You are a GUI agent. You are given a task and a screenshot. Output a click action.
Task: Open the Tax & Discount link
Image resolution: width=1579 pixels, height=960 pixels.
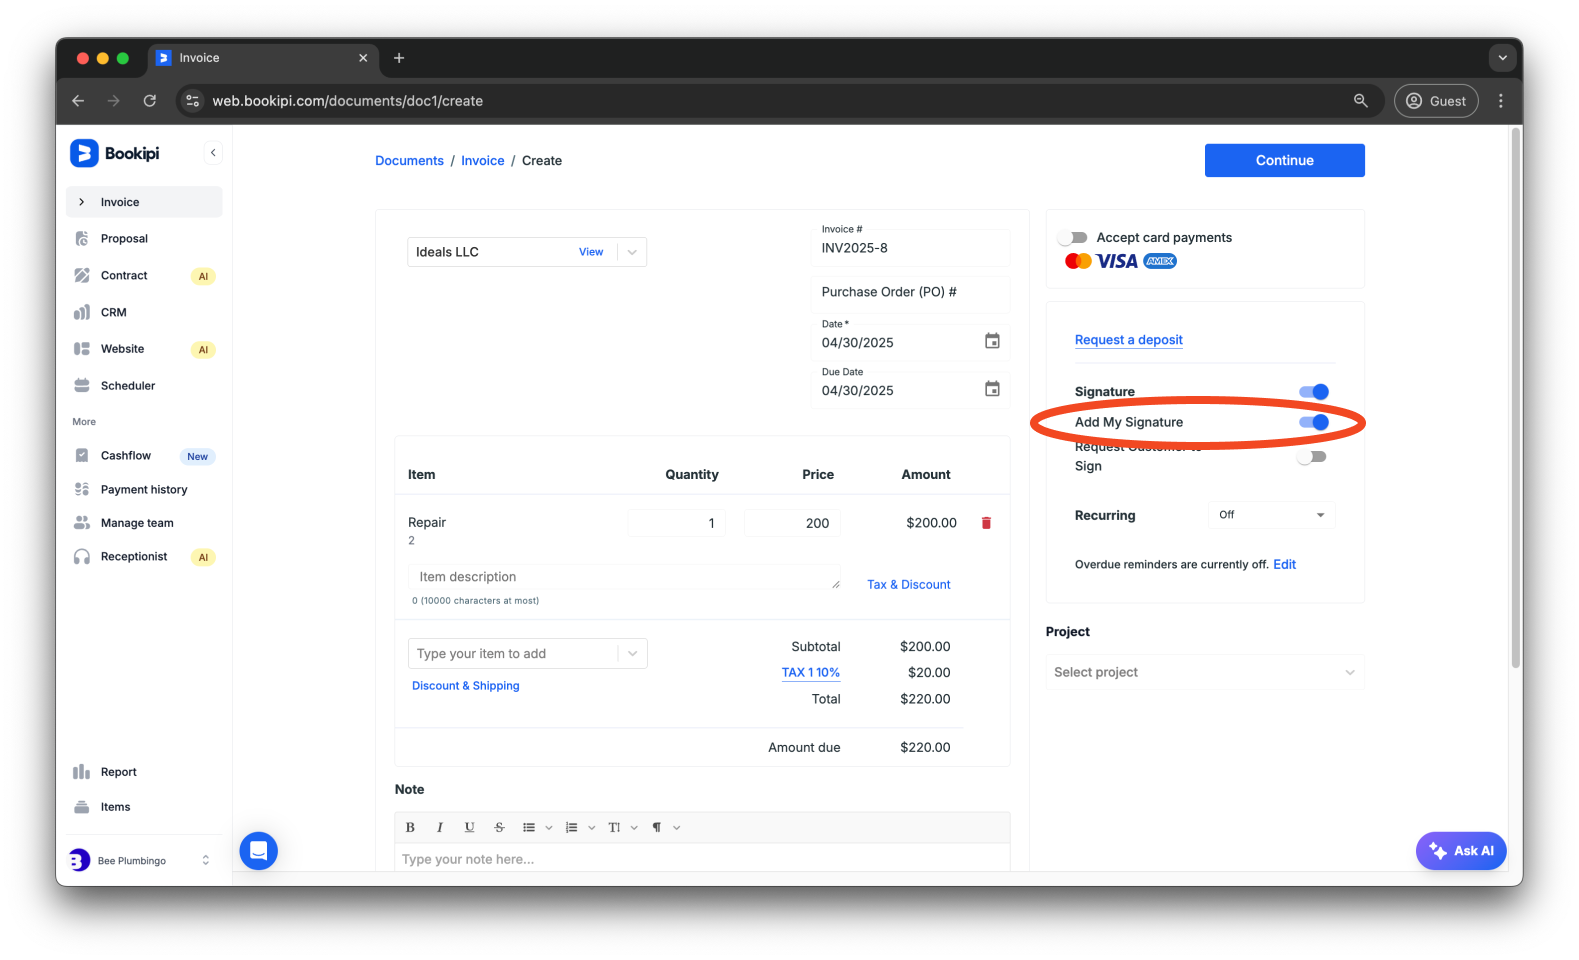(x=908, y=585)
